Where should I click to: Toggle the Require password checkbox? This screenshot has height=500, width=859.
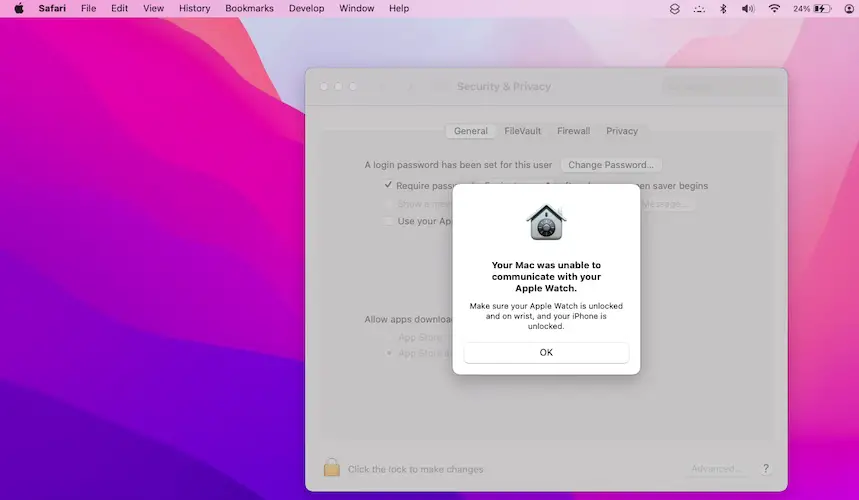389,185
